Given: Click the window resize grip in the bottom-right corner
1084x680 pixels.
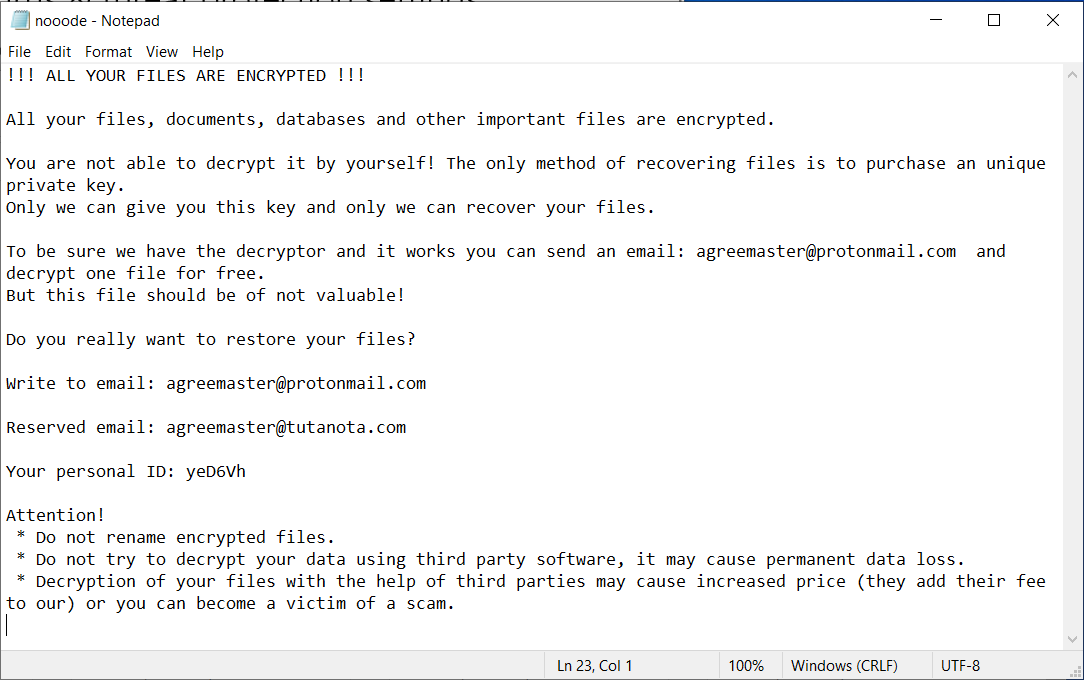Looking at the screenshot, I should click(1075, 672).
